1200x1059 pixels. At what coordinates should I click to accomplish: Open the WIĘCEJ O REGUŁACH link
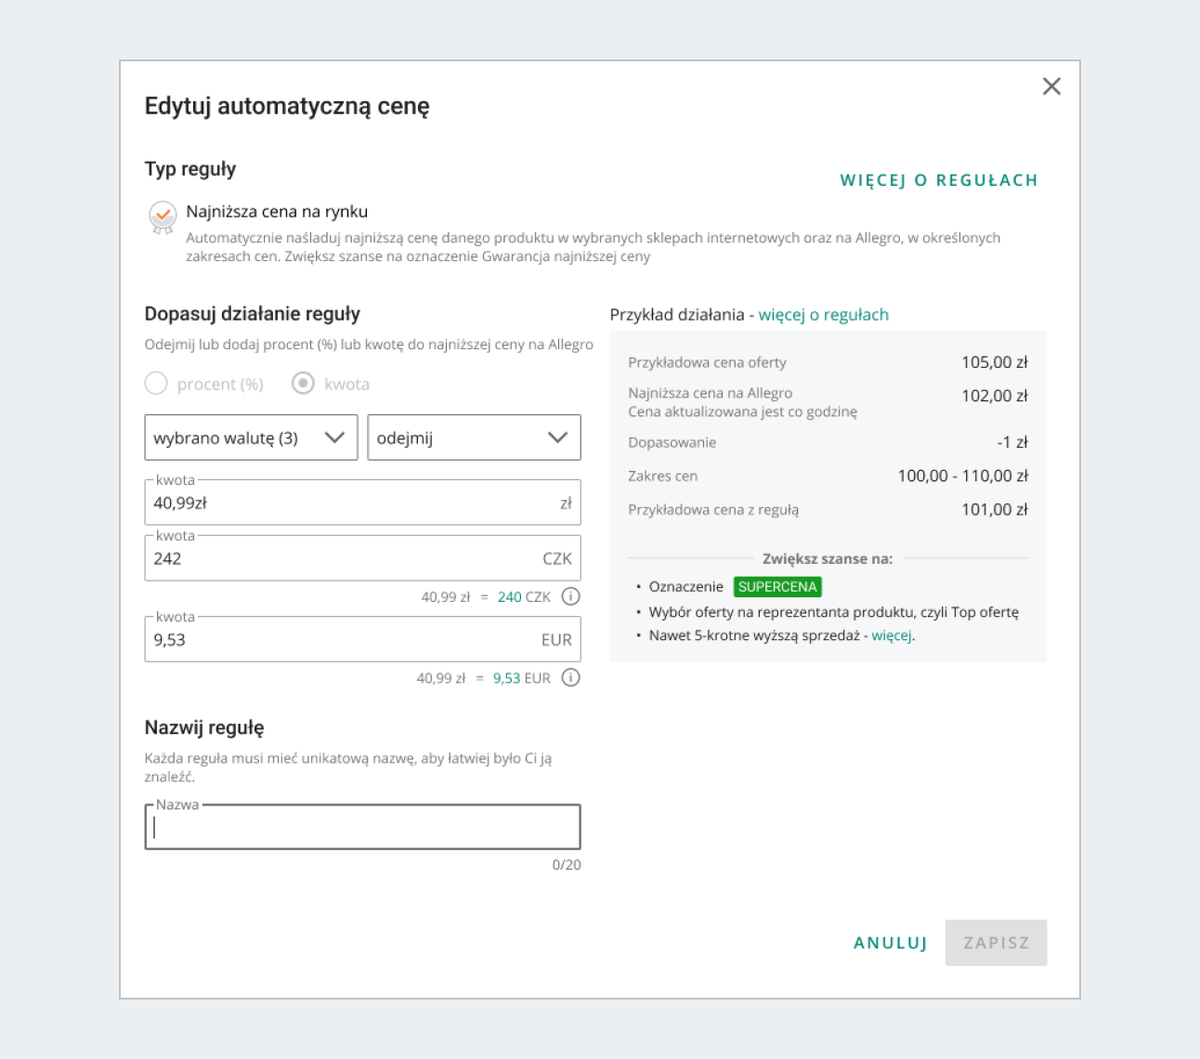(939, 180)
